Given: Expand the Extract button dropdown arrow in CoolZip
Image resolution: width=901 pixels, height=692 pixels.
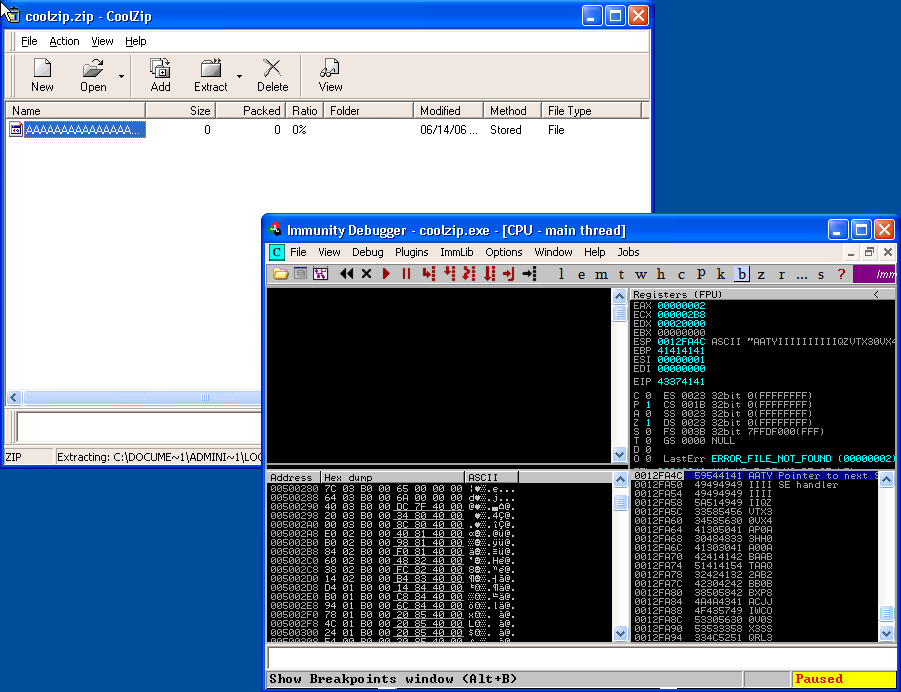Looking at the screenshot, I should [239, 76].
